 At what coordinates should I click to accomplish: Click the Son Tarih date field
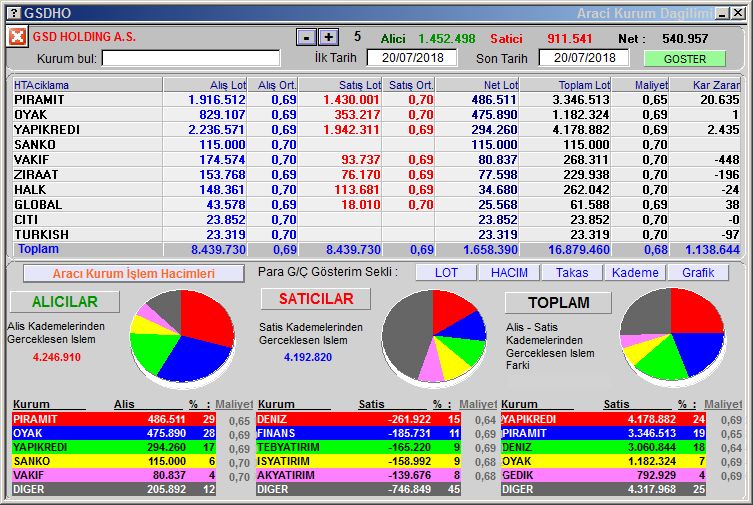tap(584, 58)
